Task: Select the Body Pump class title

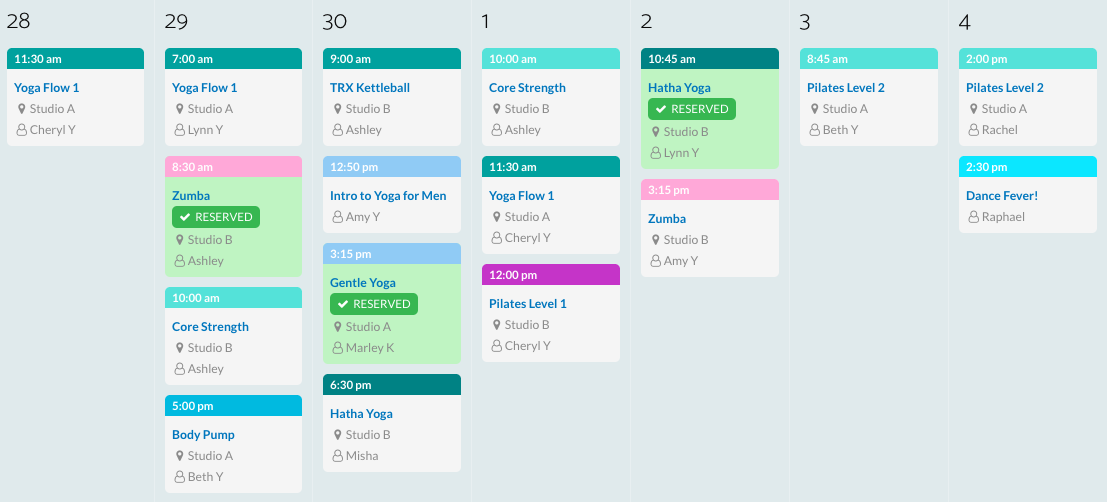Action: (203, 435)
